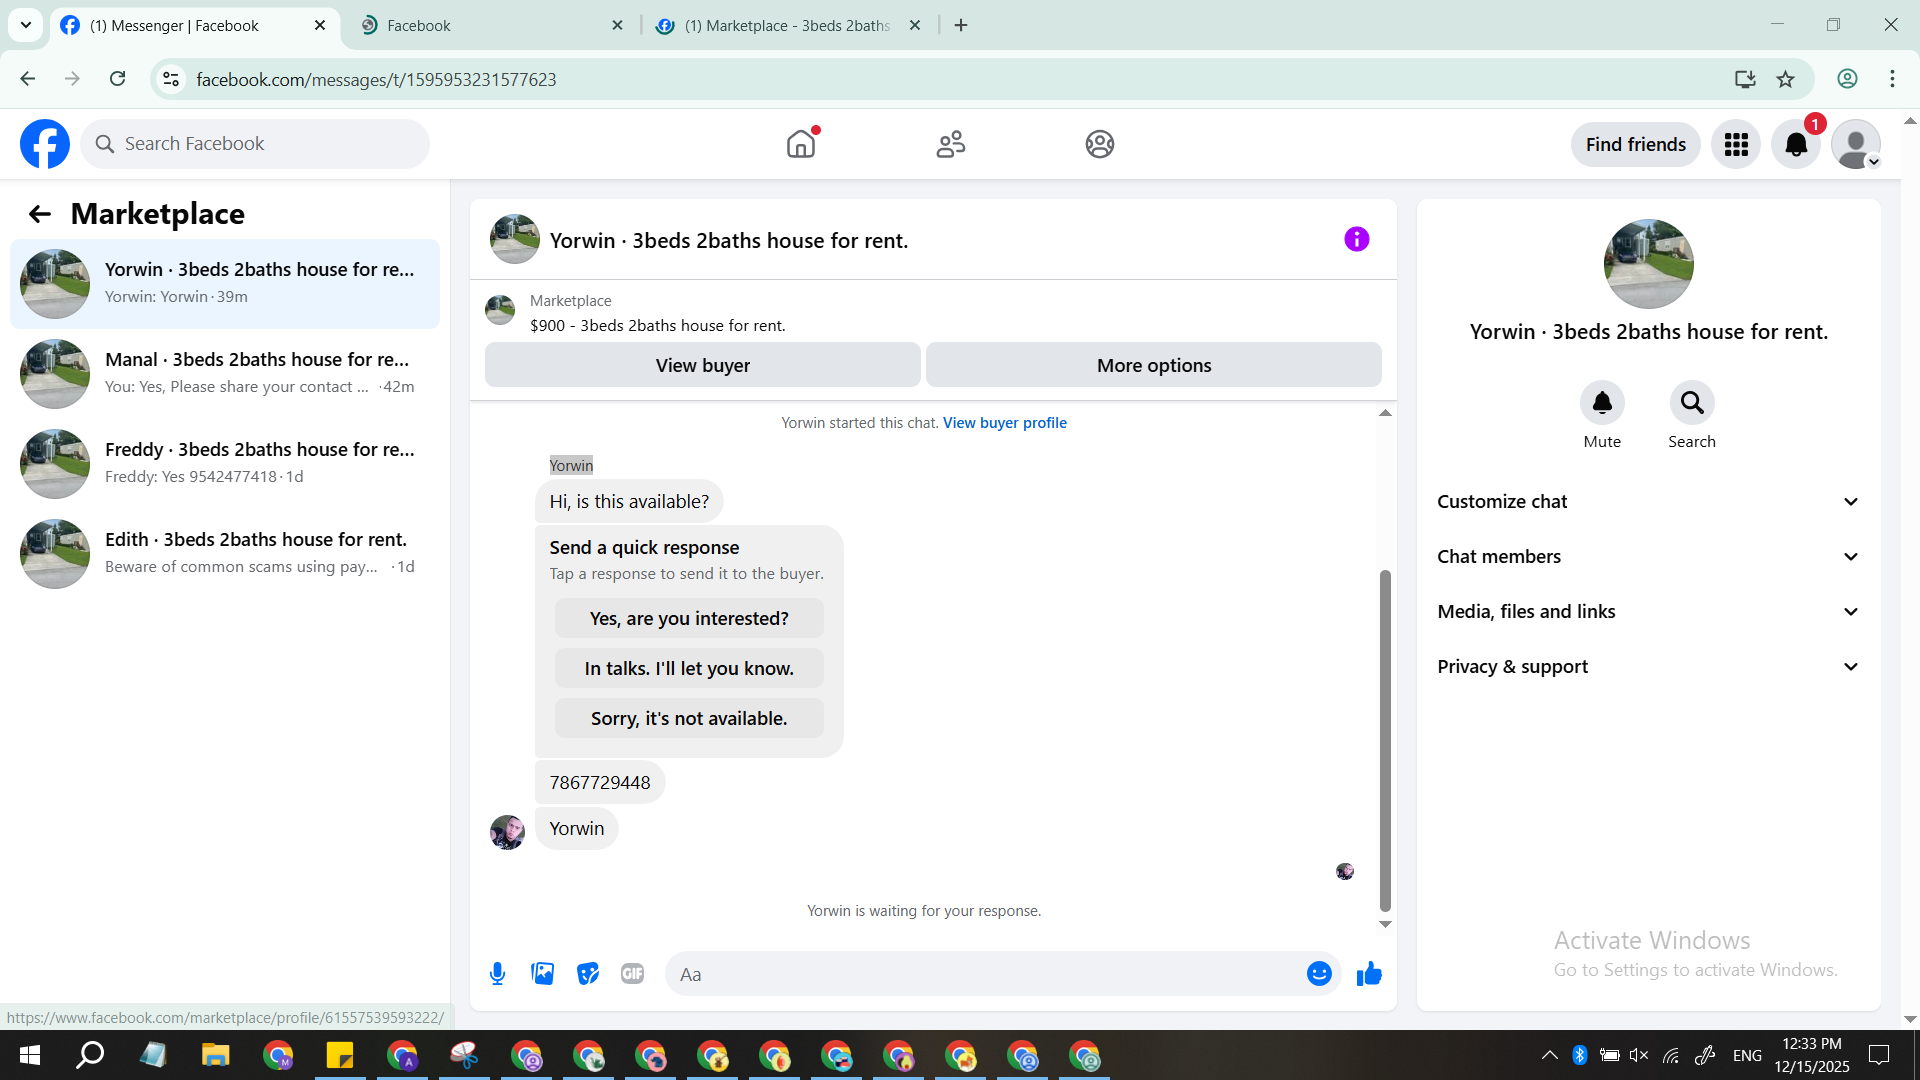Switch to the Facebook tab

click(x=490, y=26)
